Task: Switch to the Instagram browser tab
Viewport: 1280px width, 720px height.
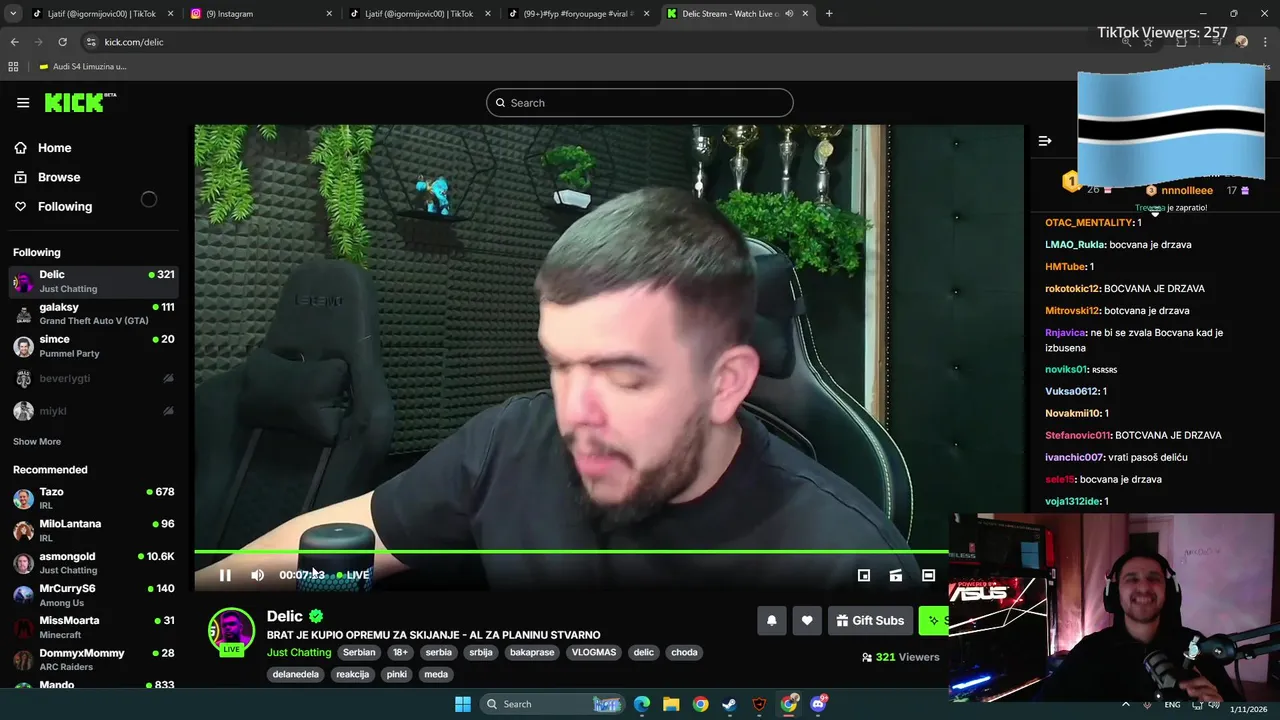Action: [x=260, y=14]
